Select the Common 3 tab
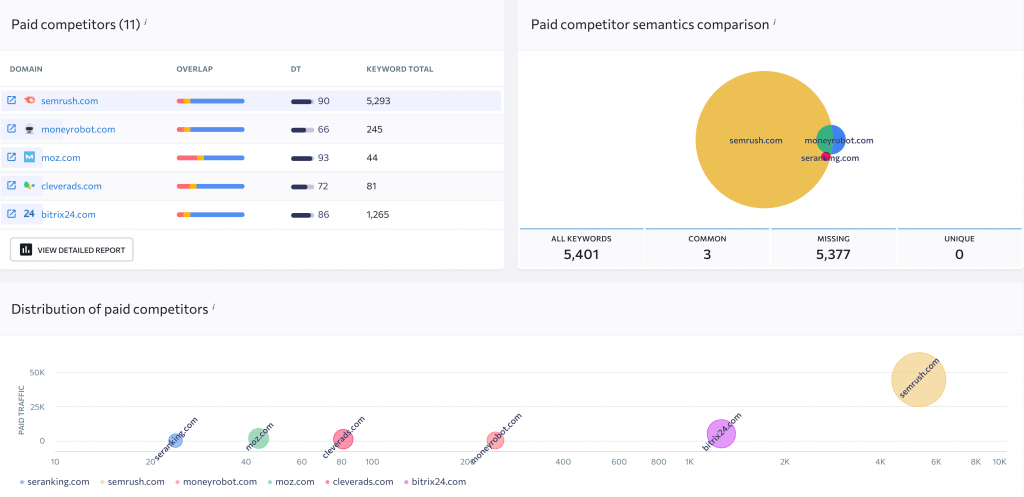Viewport: 1024px width, 497px height. tap(707, 248)
